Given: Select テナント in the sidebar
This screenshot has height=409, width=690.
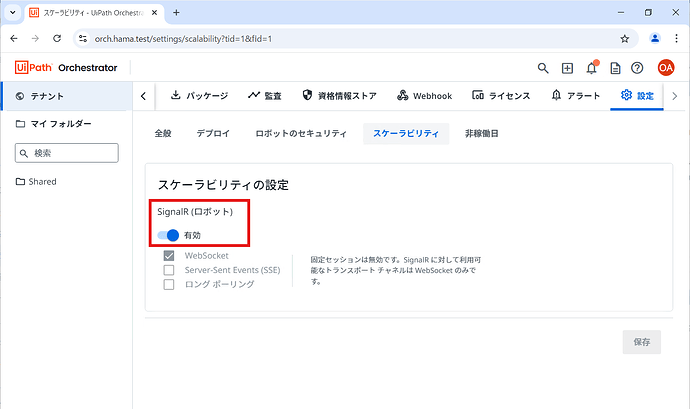Looking at the screenshot, I should [x=68, y=96].
